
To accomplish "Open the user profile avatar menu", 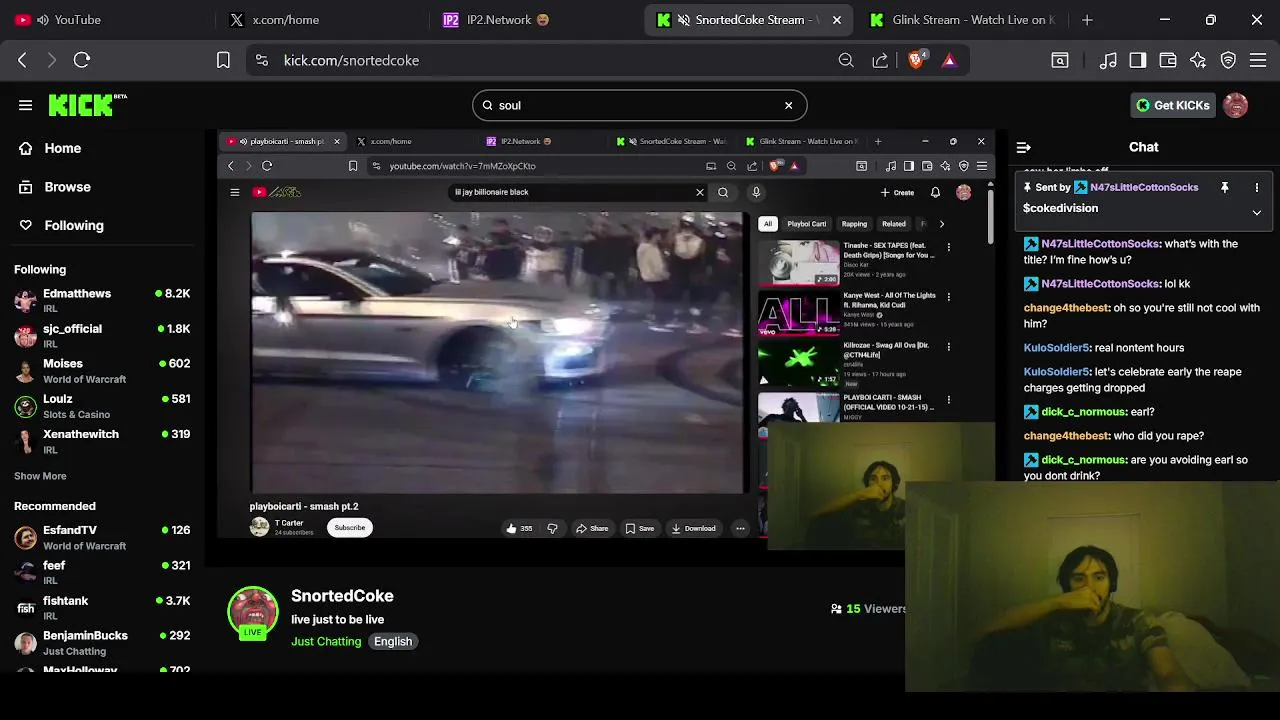I will 1235,105.
